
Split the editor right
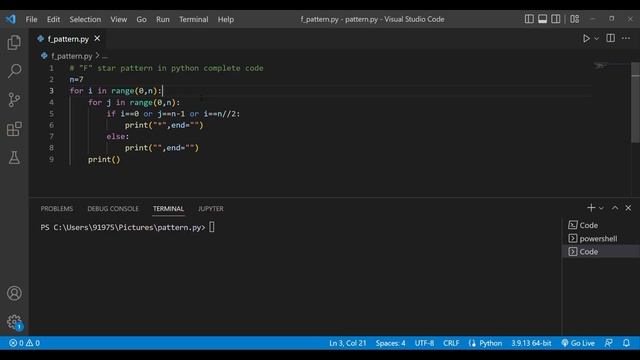point(611,38)
